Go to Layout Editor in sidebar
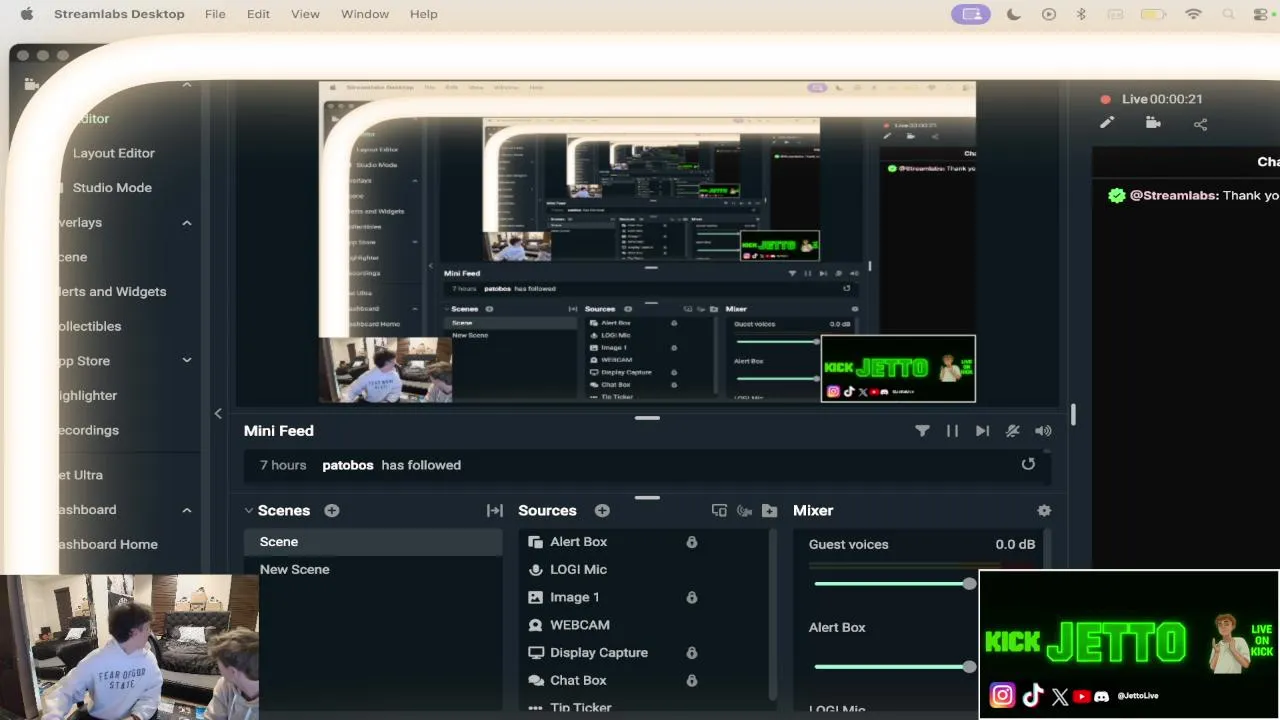 [x=113, y=153]
